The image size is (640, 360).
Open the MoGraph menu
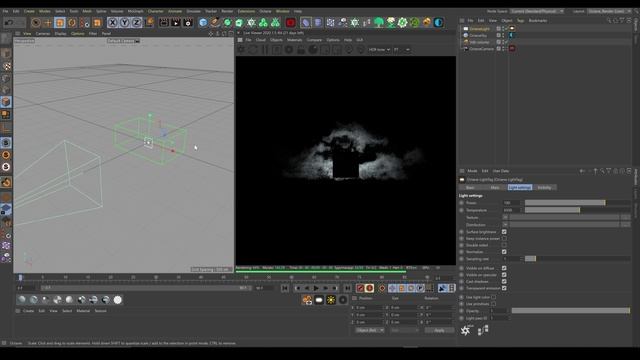(x=136, y=11)
